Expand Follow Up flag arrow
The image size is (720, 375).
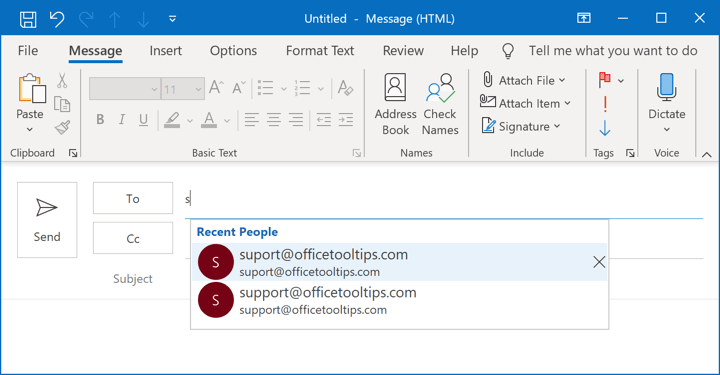621,81
